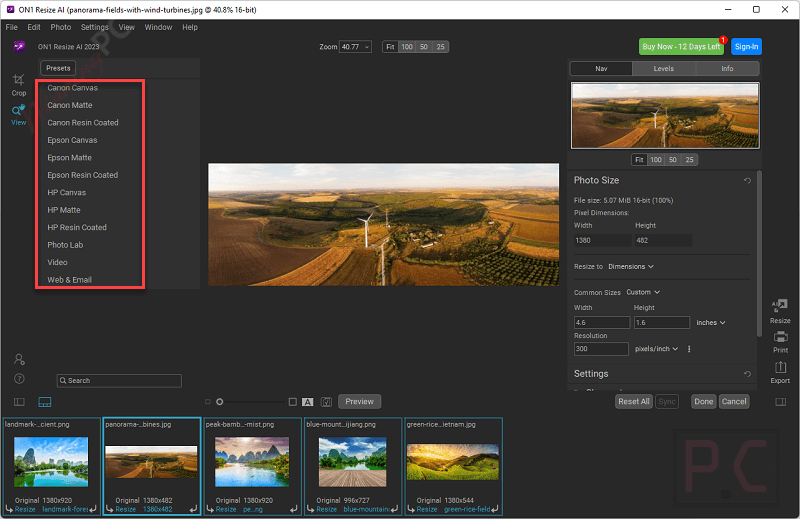The width and height of the screenshot is (800, 519).
Task: Switch to the Levels tab
Action: [x=664, y=69]
